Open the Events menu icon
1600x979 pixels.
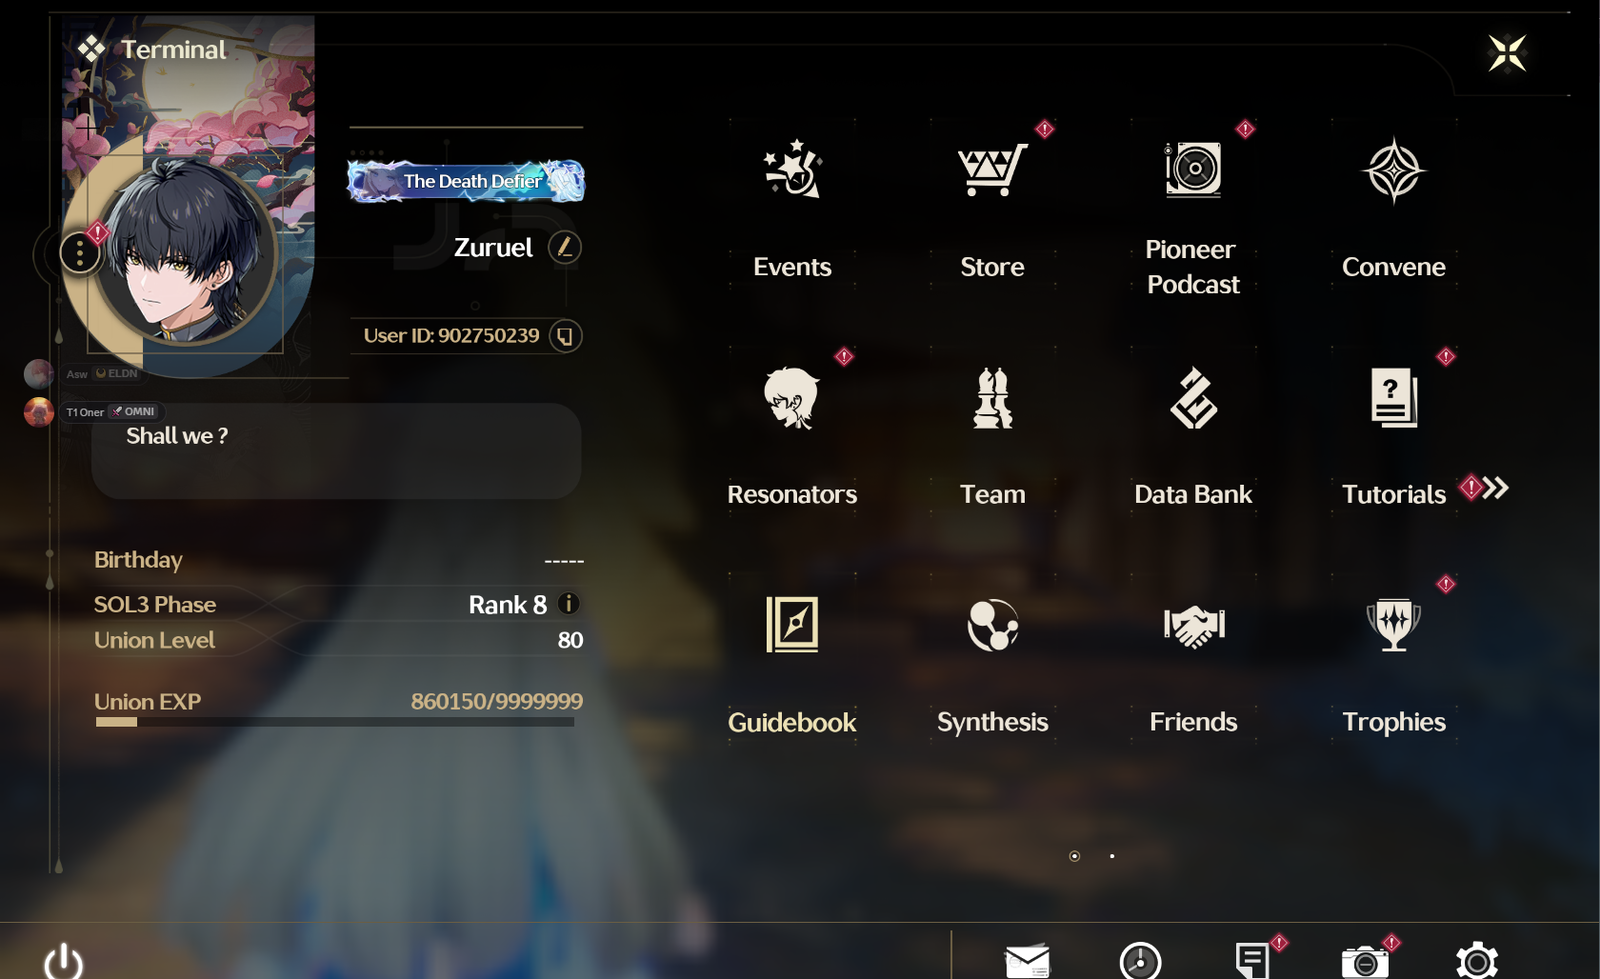tap(792, 169)
